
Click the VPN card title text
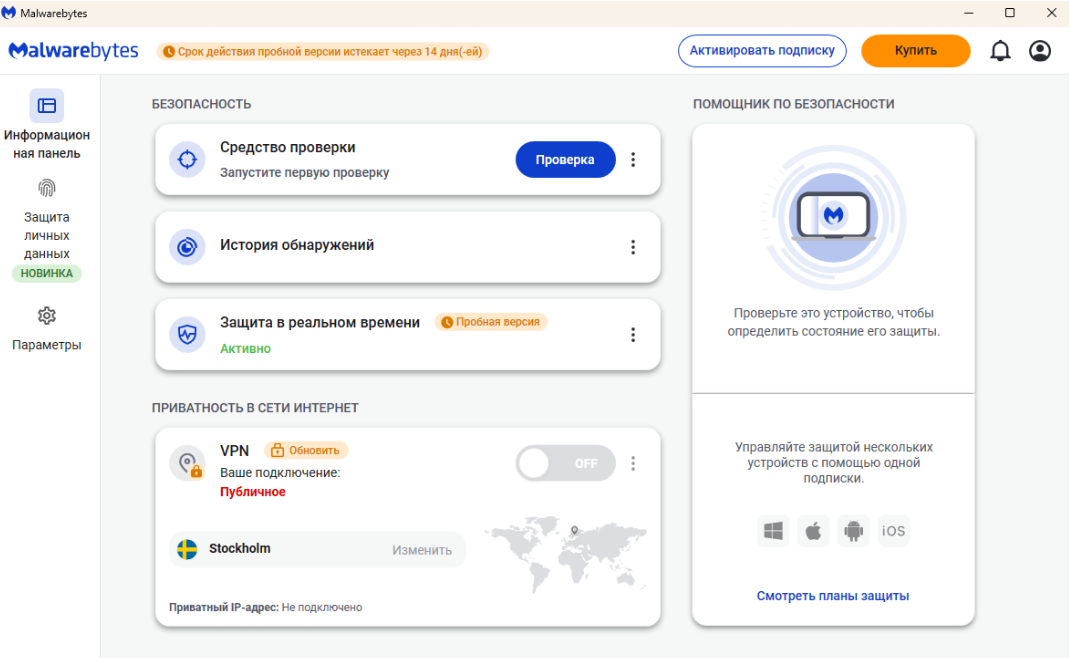pyautogui.click(x=234, y=450)
